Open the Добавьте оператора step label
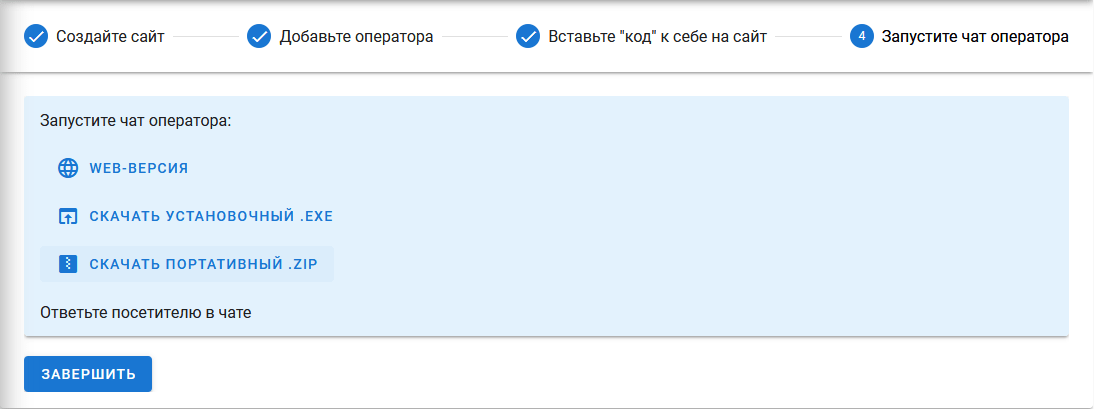Screen dimensions: 1094x409 point(356,37)
